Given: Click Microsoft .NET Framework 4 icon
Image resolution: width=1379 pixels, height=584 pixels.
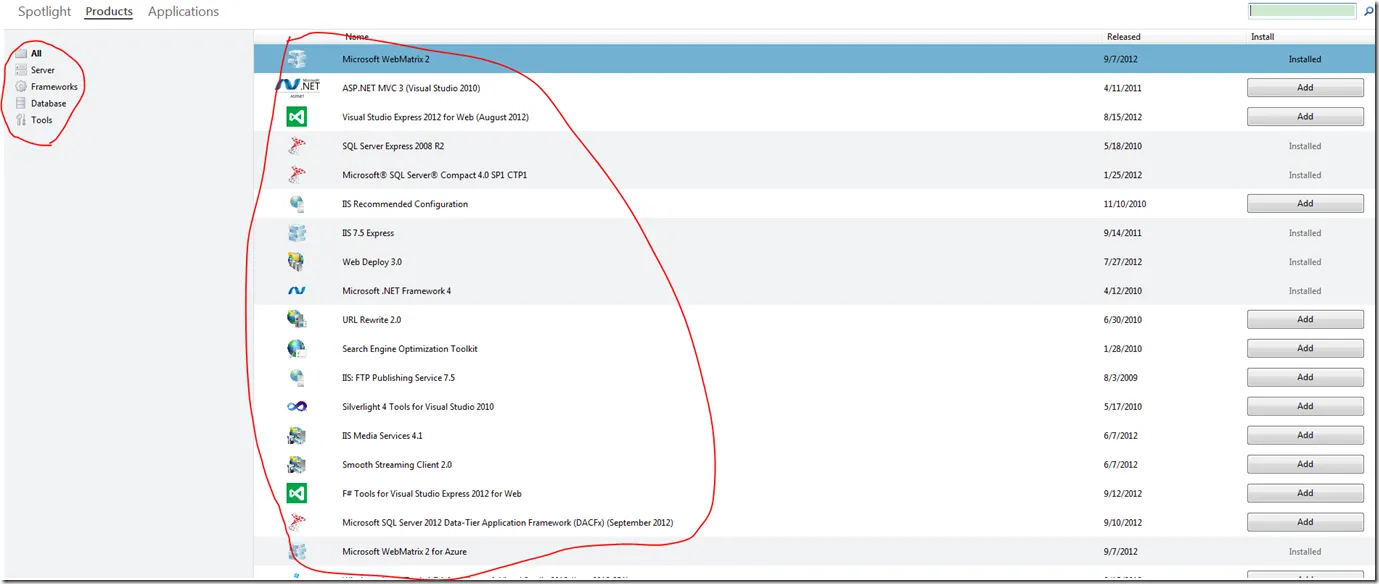Looking at the screenshot, I should 297,291.
